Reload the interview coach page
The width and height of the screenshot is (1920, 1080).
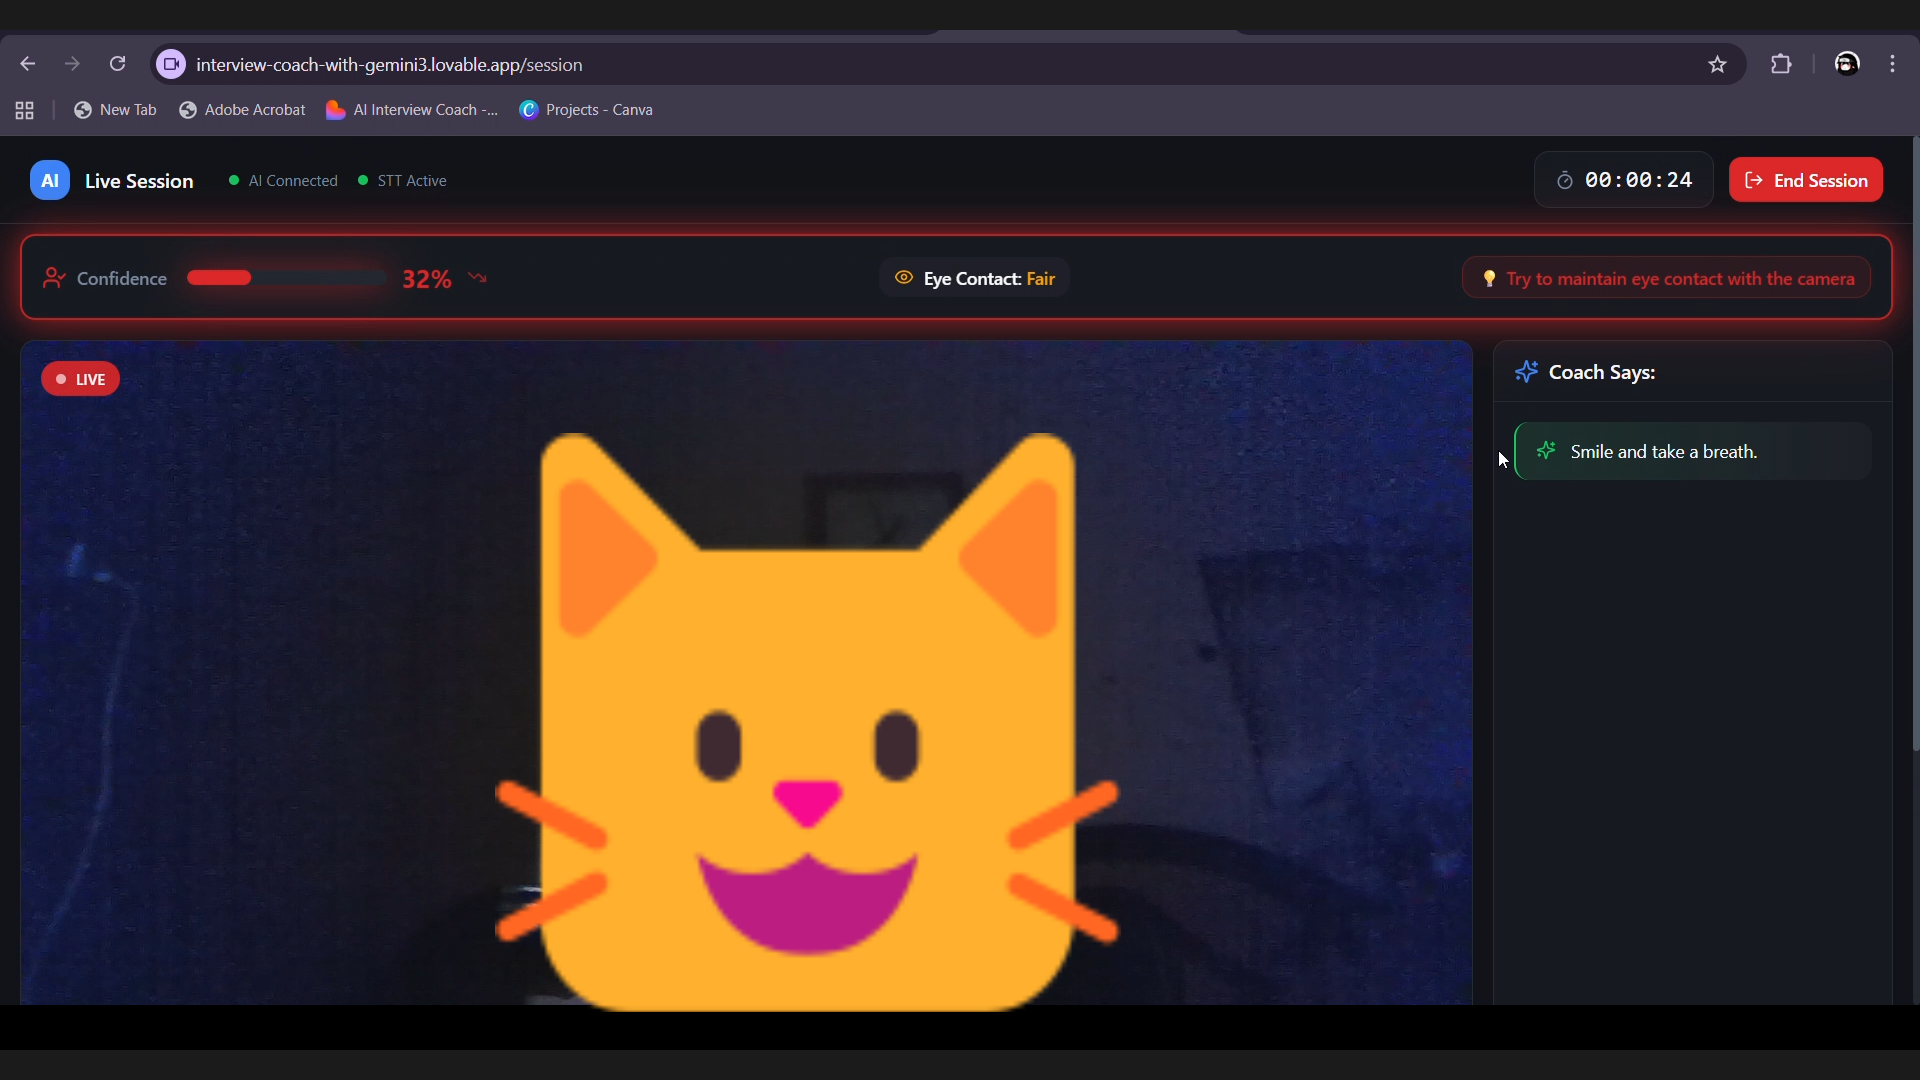[117, 64]
